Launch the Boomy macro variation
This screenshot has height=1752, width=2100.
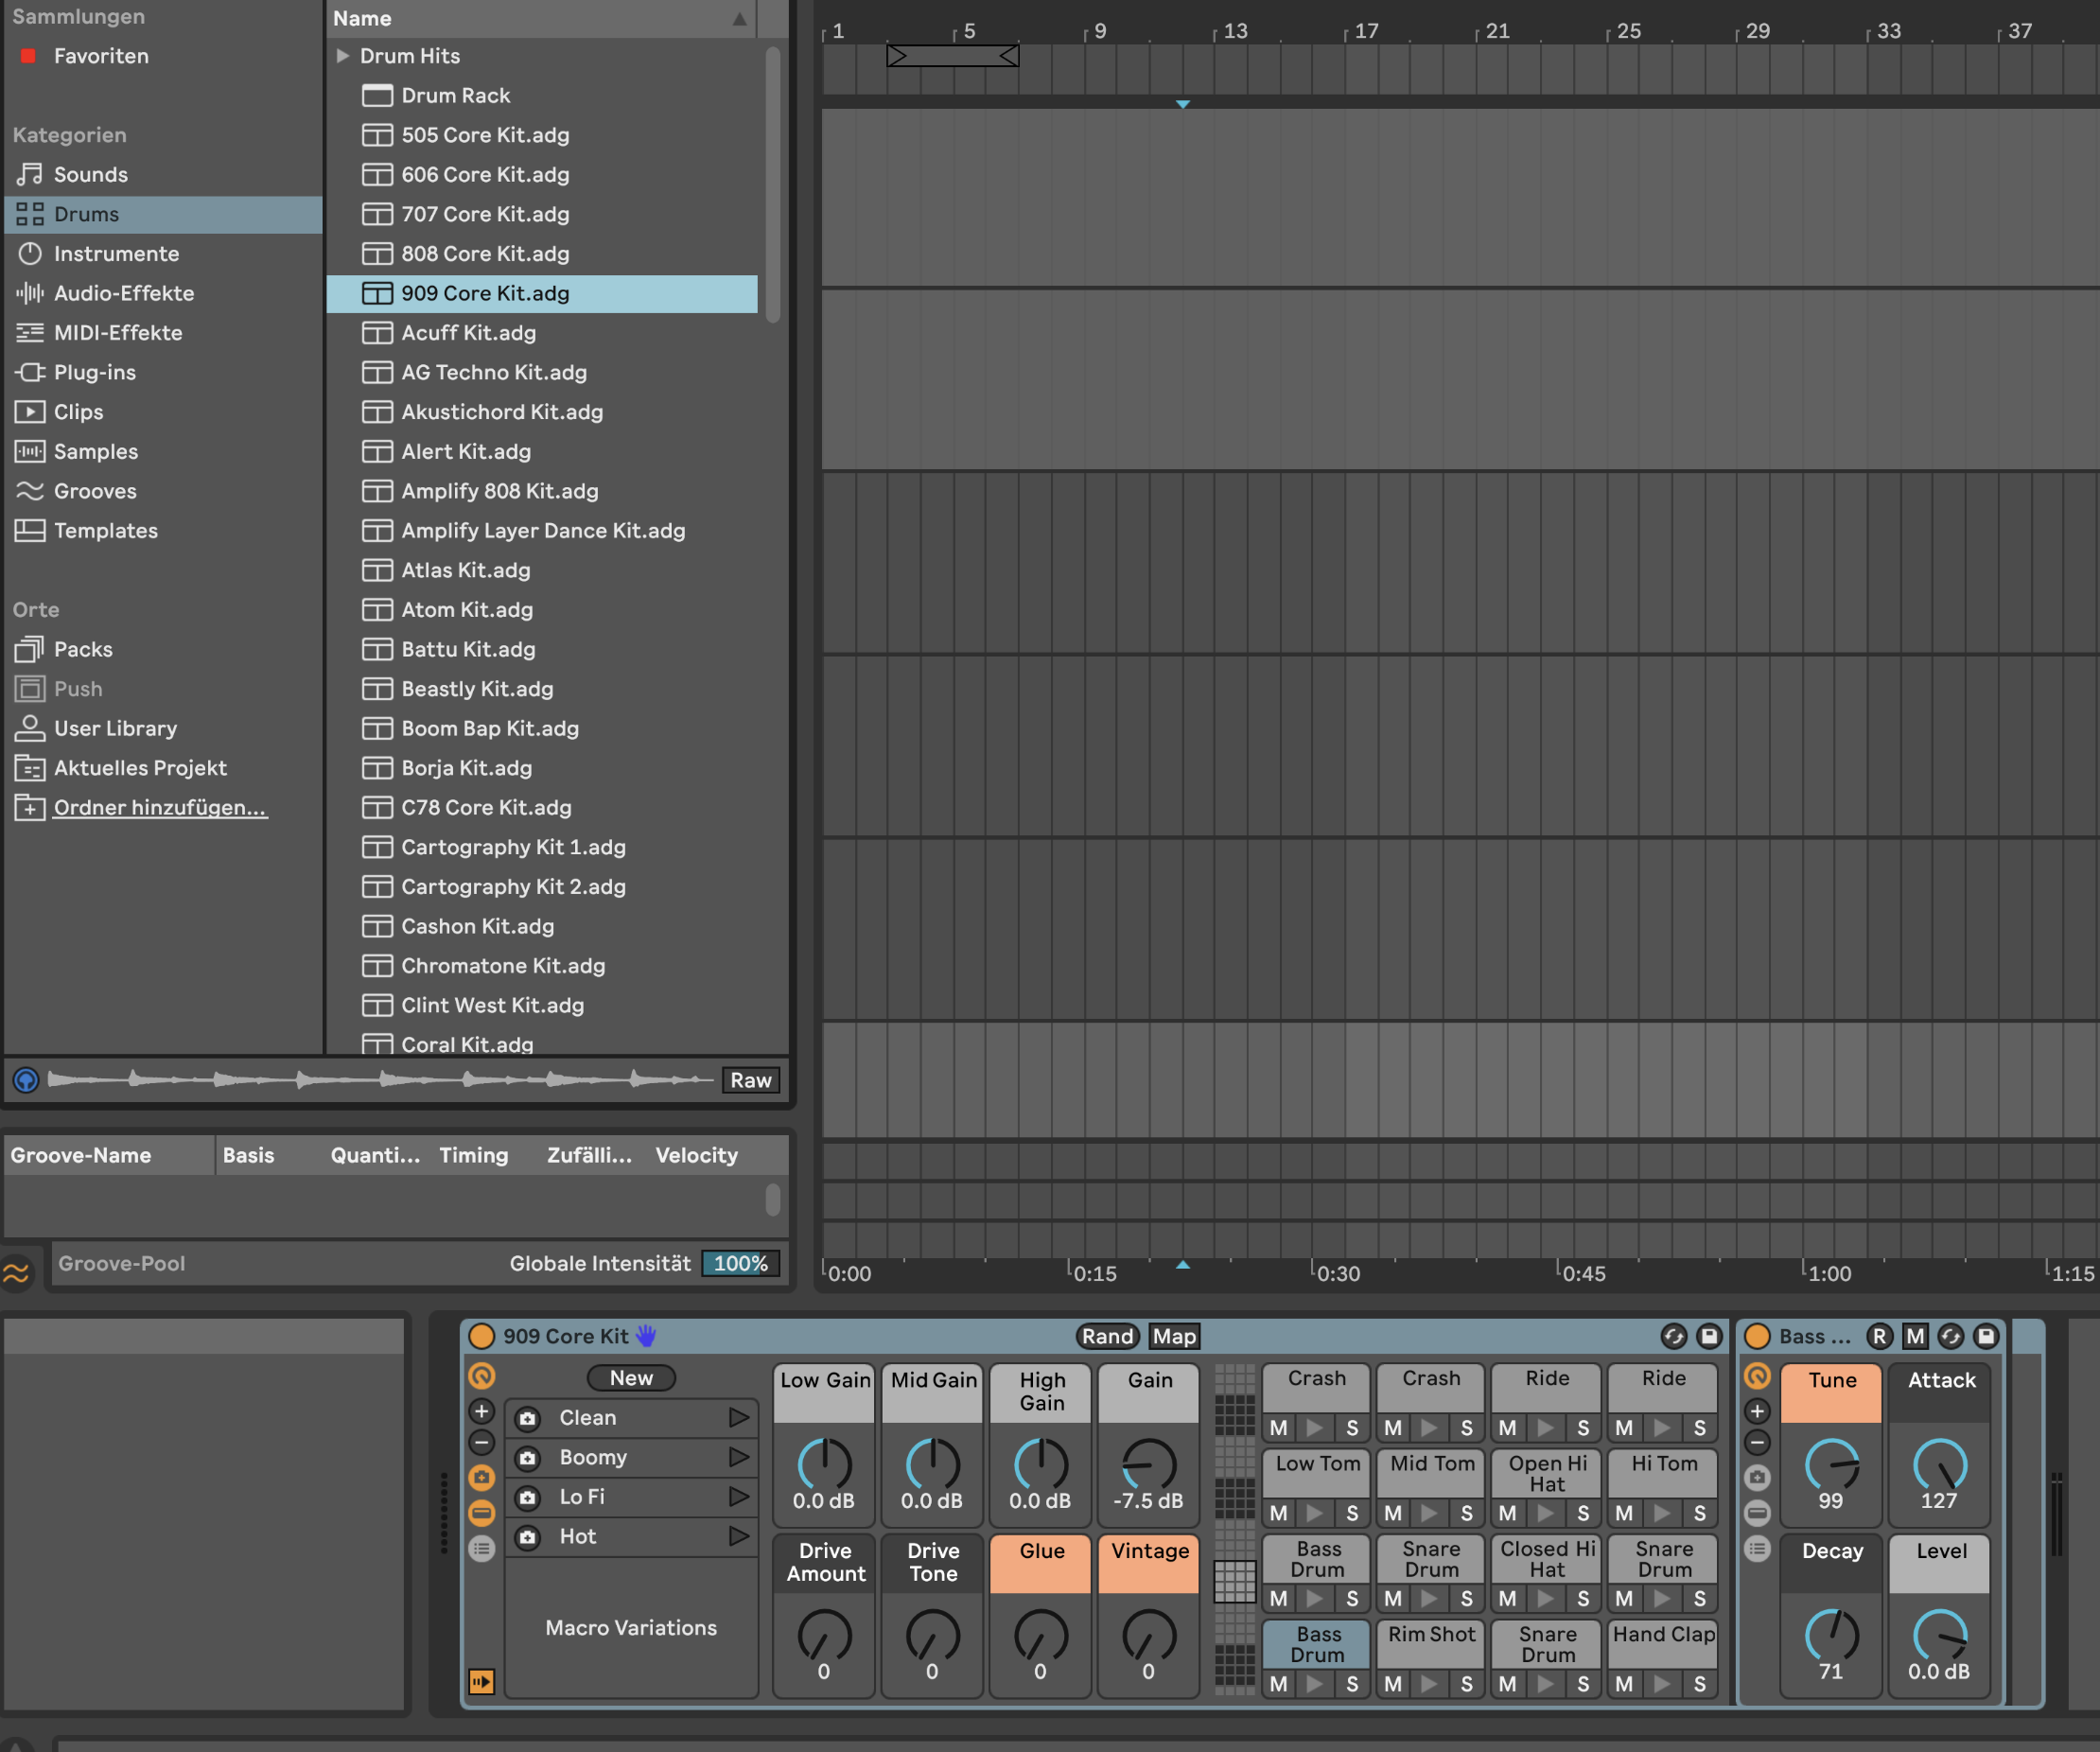point(738,1457)
